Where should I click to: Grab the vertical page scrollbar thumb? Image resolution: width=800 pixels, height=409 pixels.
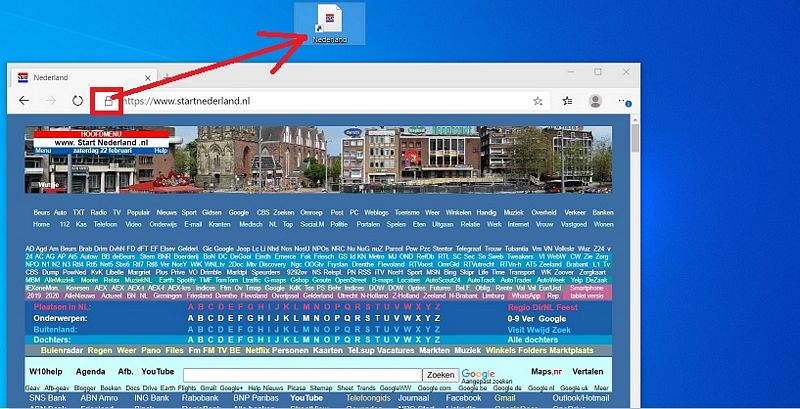[x=635, y=138]
